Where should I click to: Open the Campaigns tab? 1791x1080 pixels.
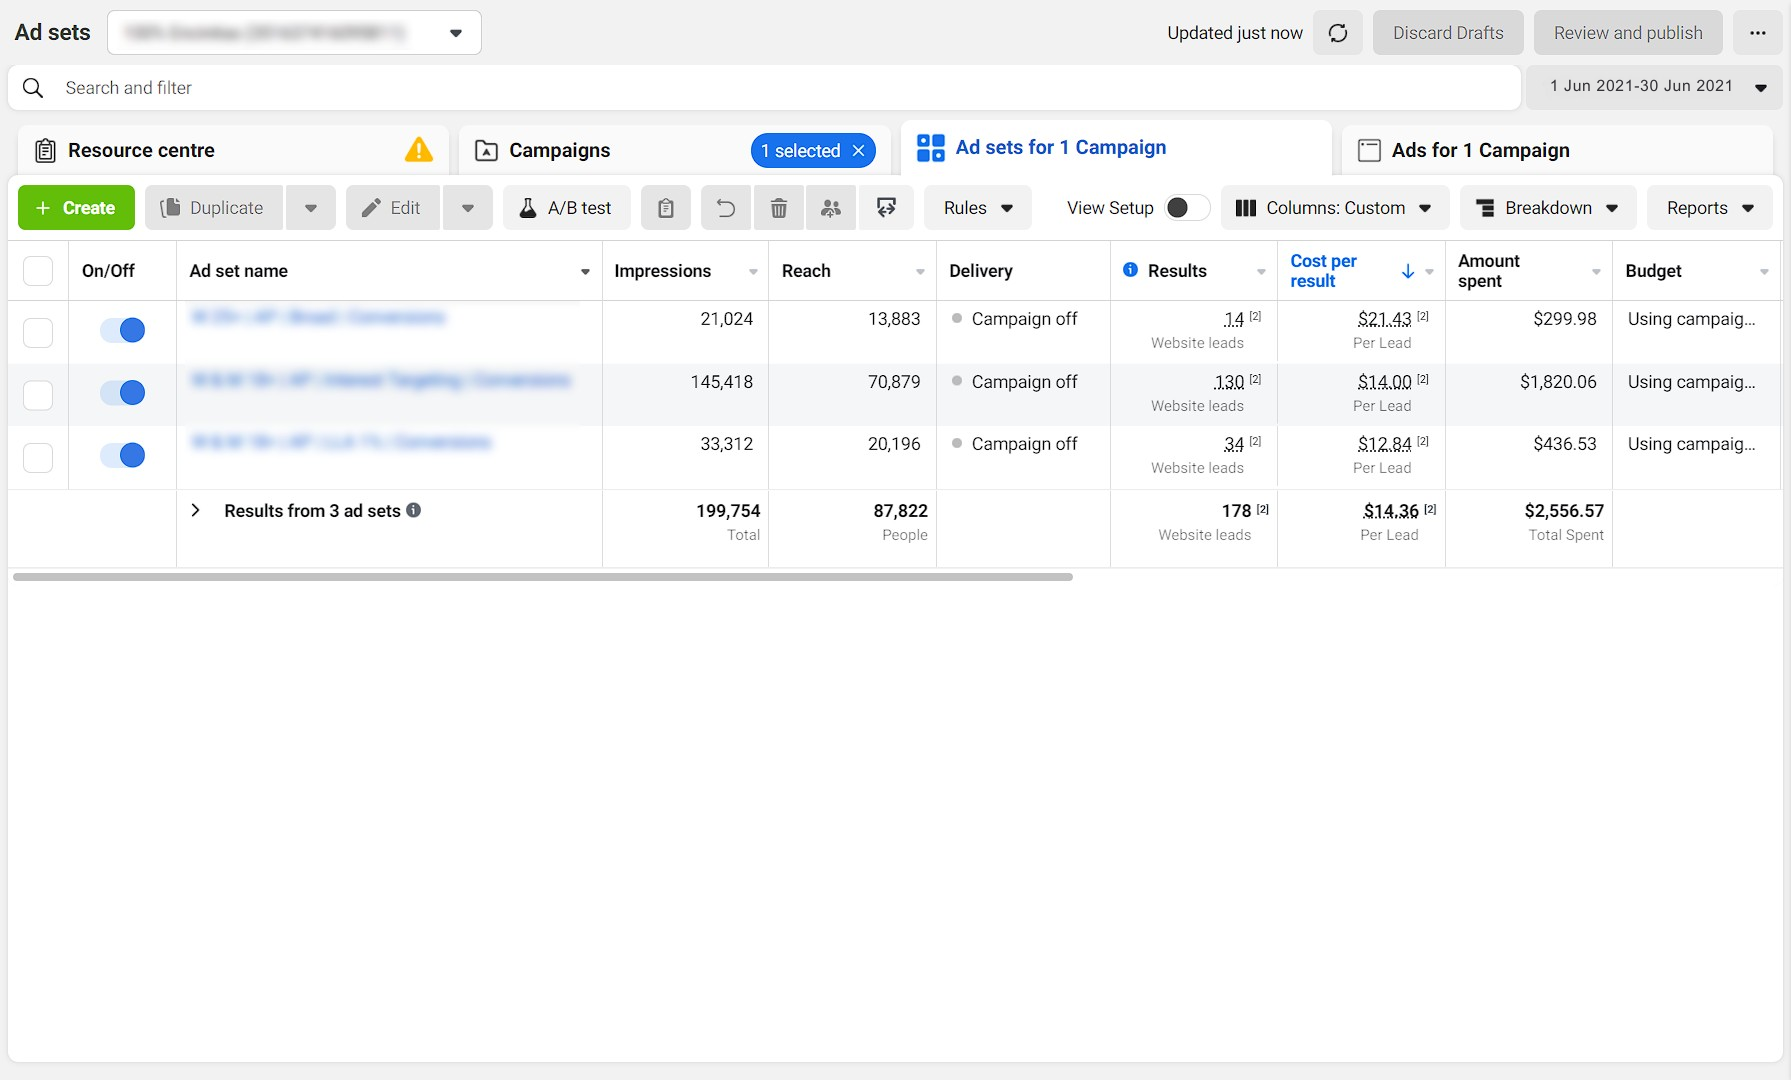(x=559, y=150)
